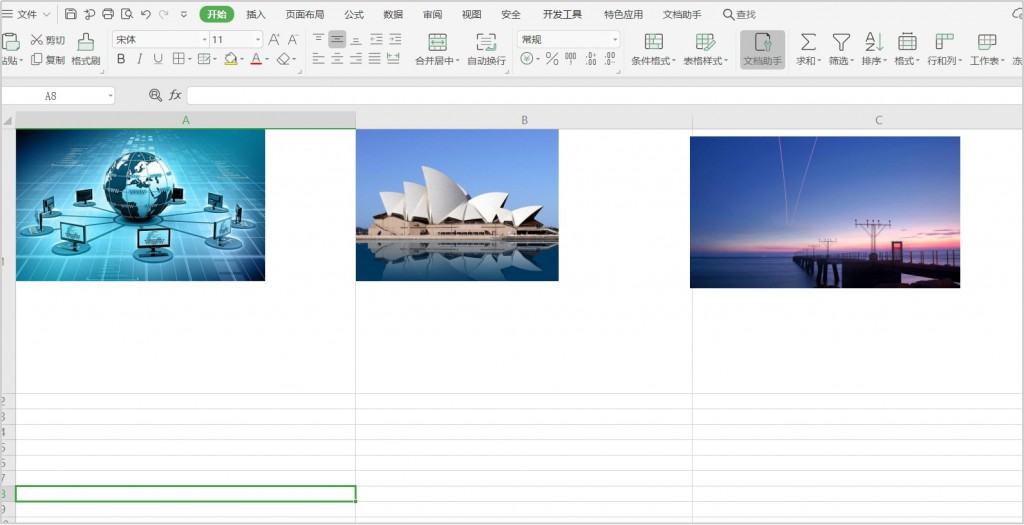1024x525 pixels.
Task: Switch to the 数据 tab
Action: click(393, 14)
